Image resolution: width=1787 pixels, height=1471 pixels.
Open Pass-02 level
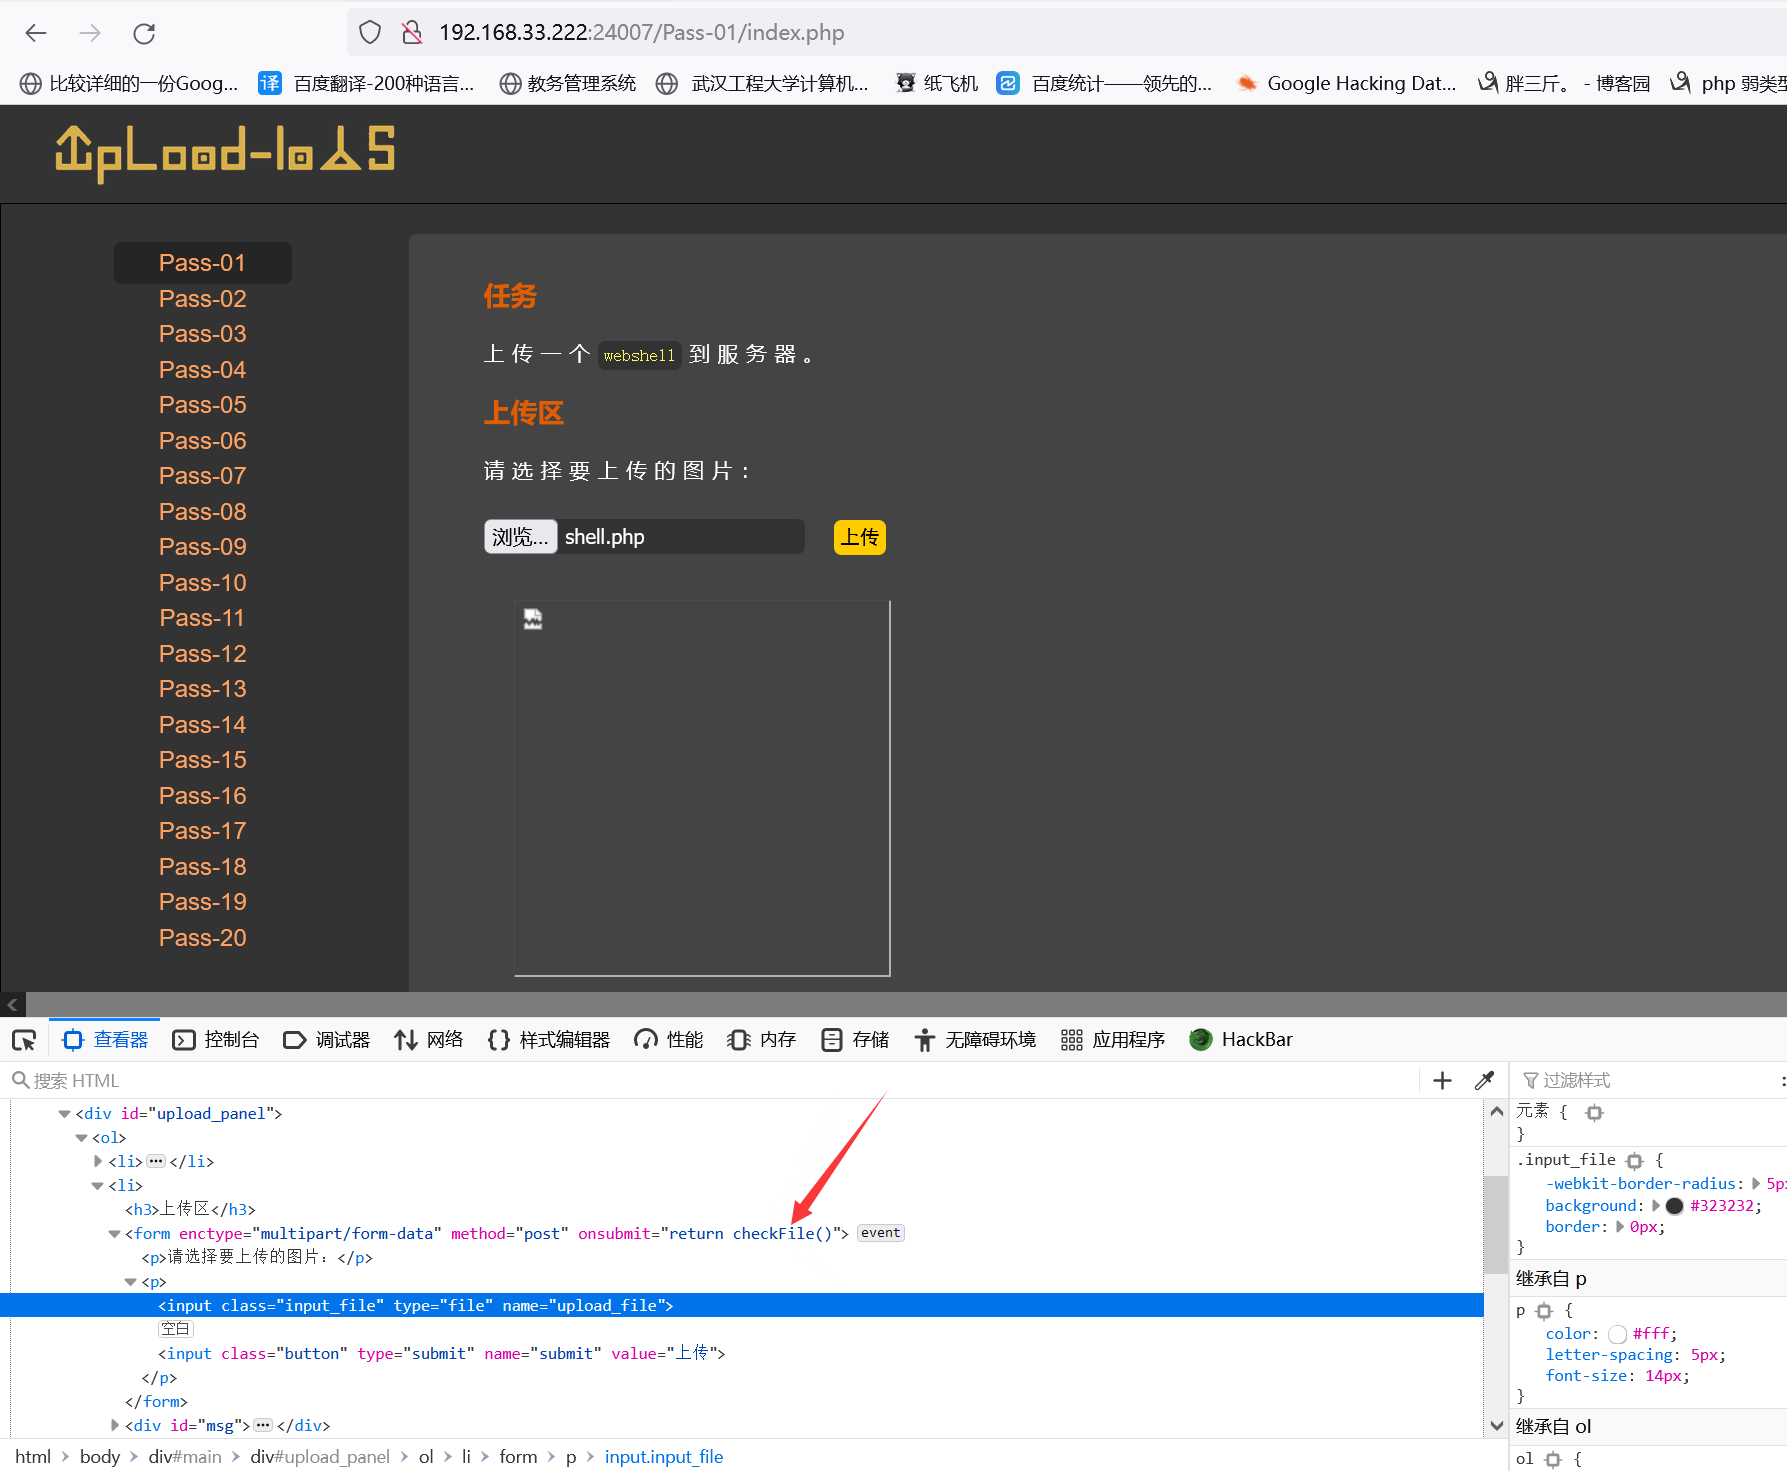[x=202, y=299]
